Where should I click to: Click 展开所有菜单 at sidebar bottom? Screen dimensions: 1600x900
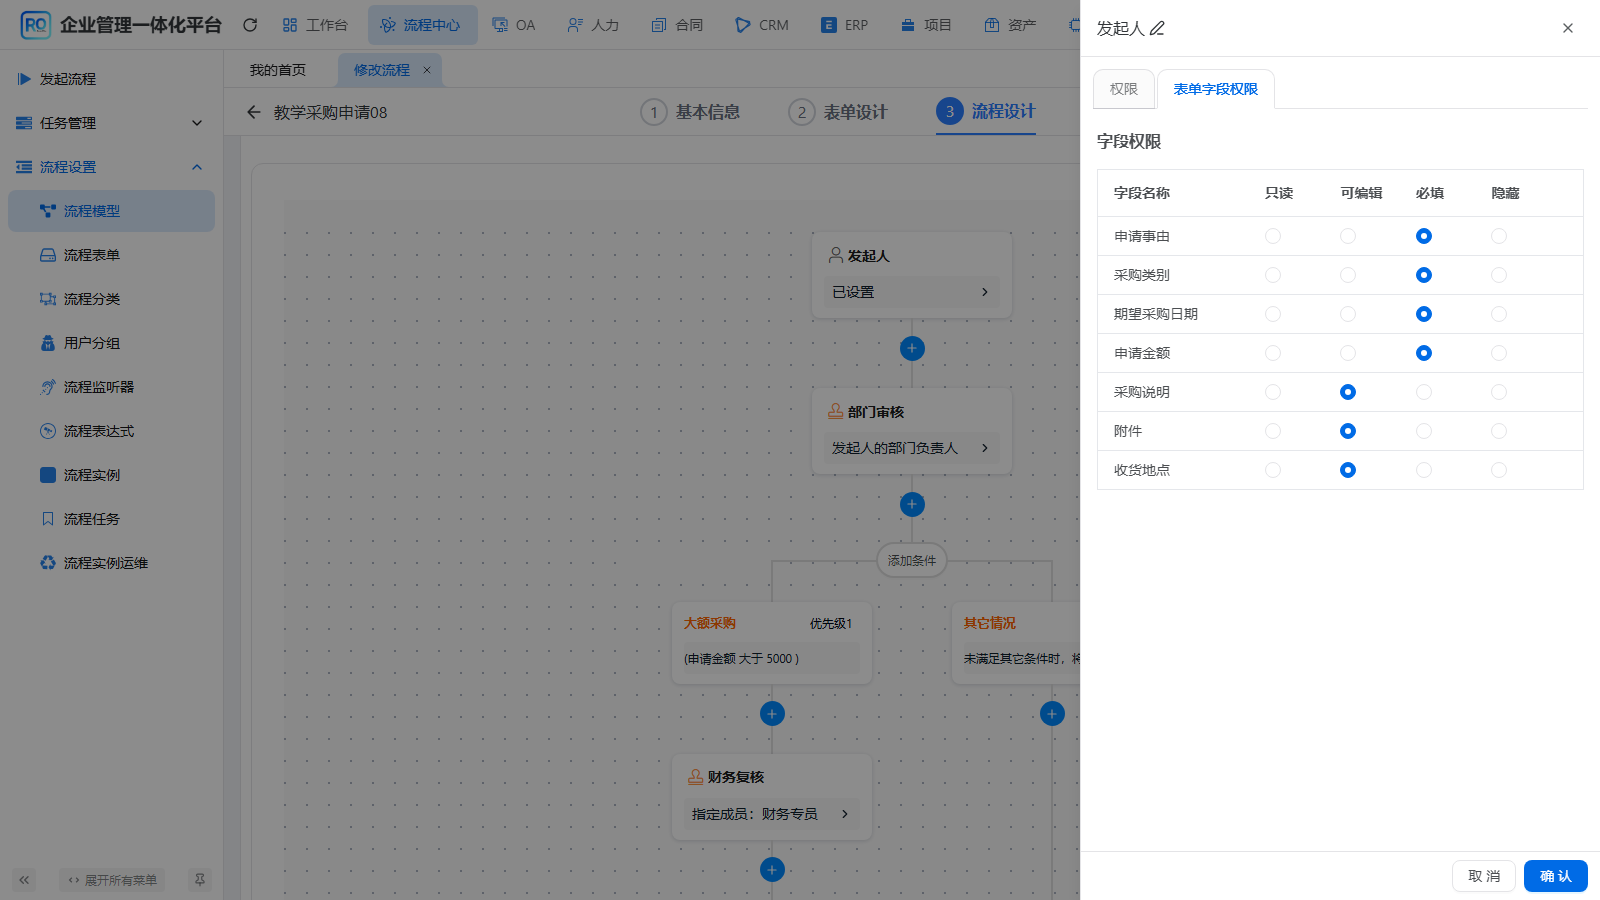point(112,880)
